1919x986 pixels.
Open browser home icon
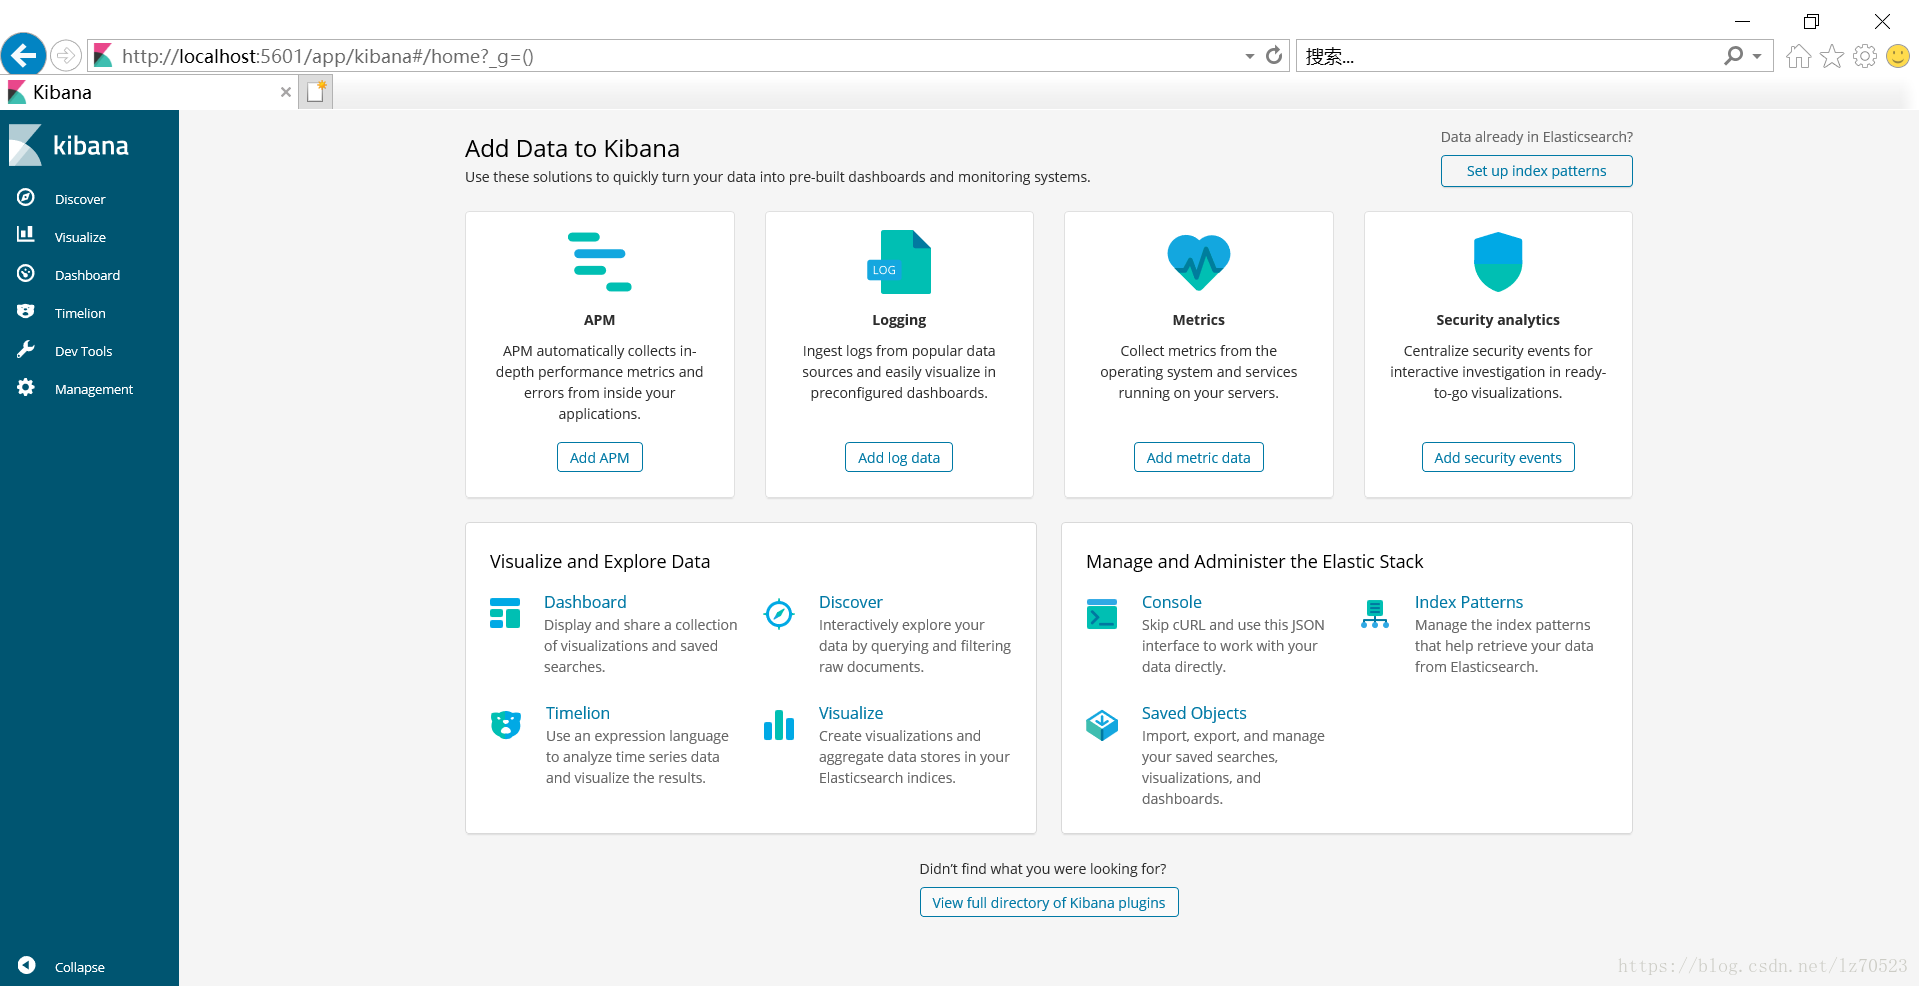click(x=1798, y=56)
